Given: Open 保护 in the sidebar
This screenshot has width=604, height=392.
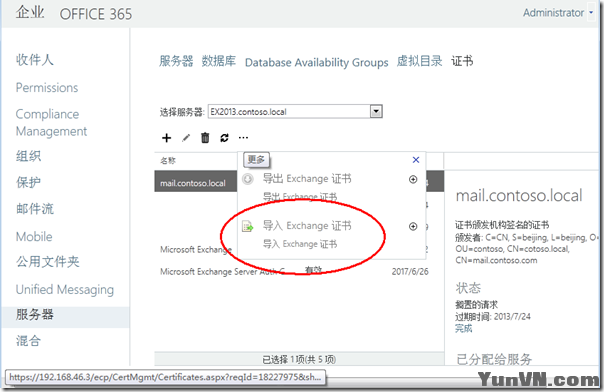Looking at the screenshot, I should tap(29, 183).
